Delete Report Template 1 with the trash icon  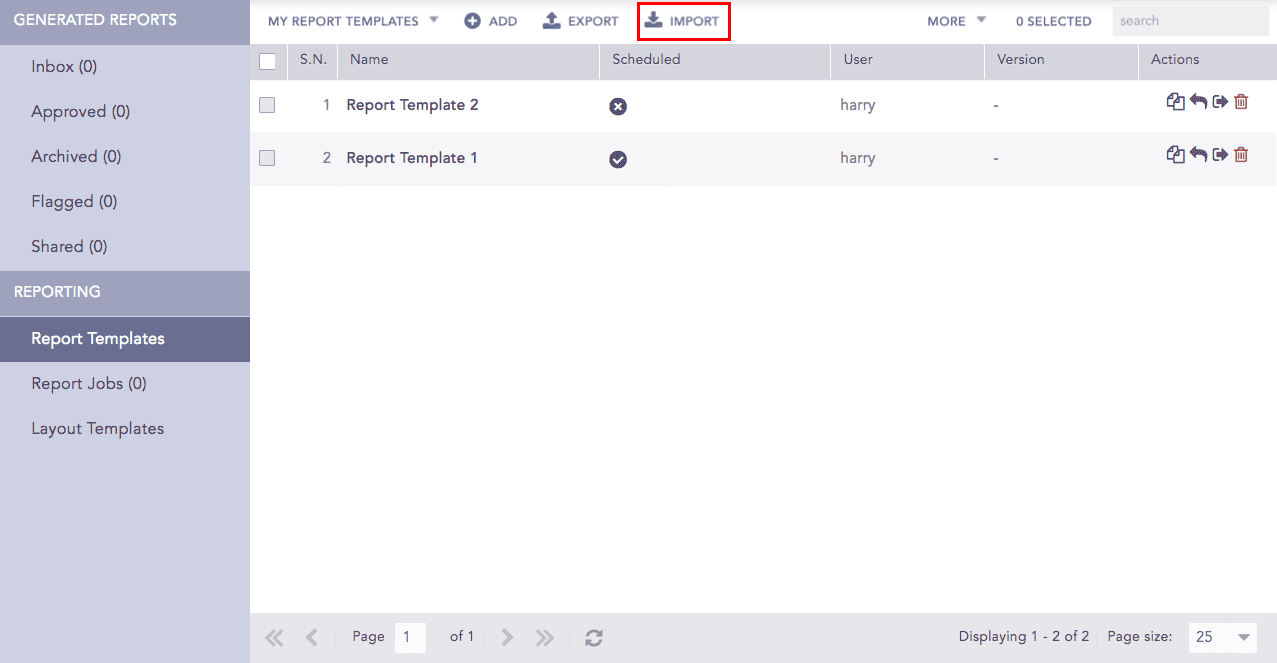[x=1241, y=155]
